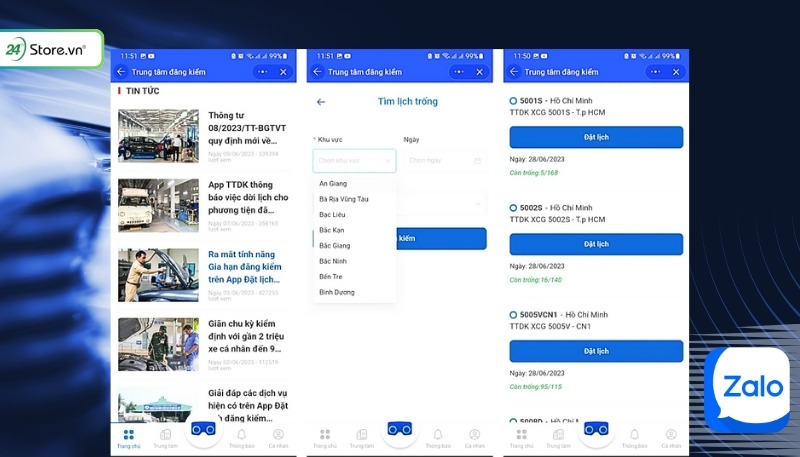
Task: Select Bắc Ninh from the list
Action: click(355, 261)
